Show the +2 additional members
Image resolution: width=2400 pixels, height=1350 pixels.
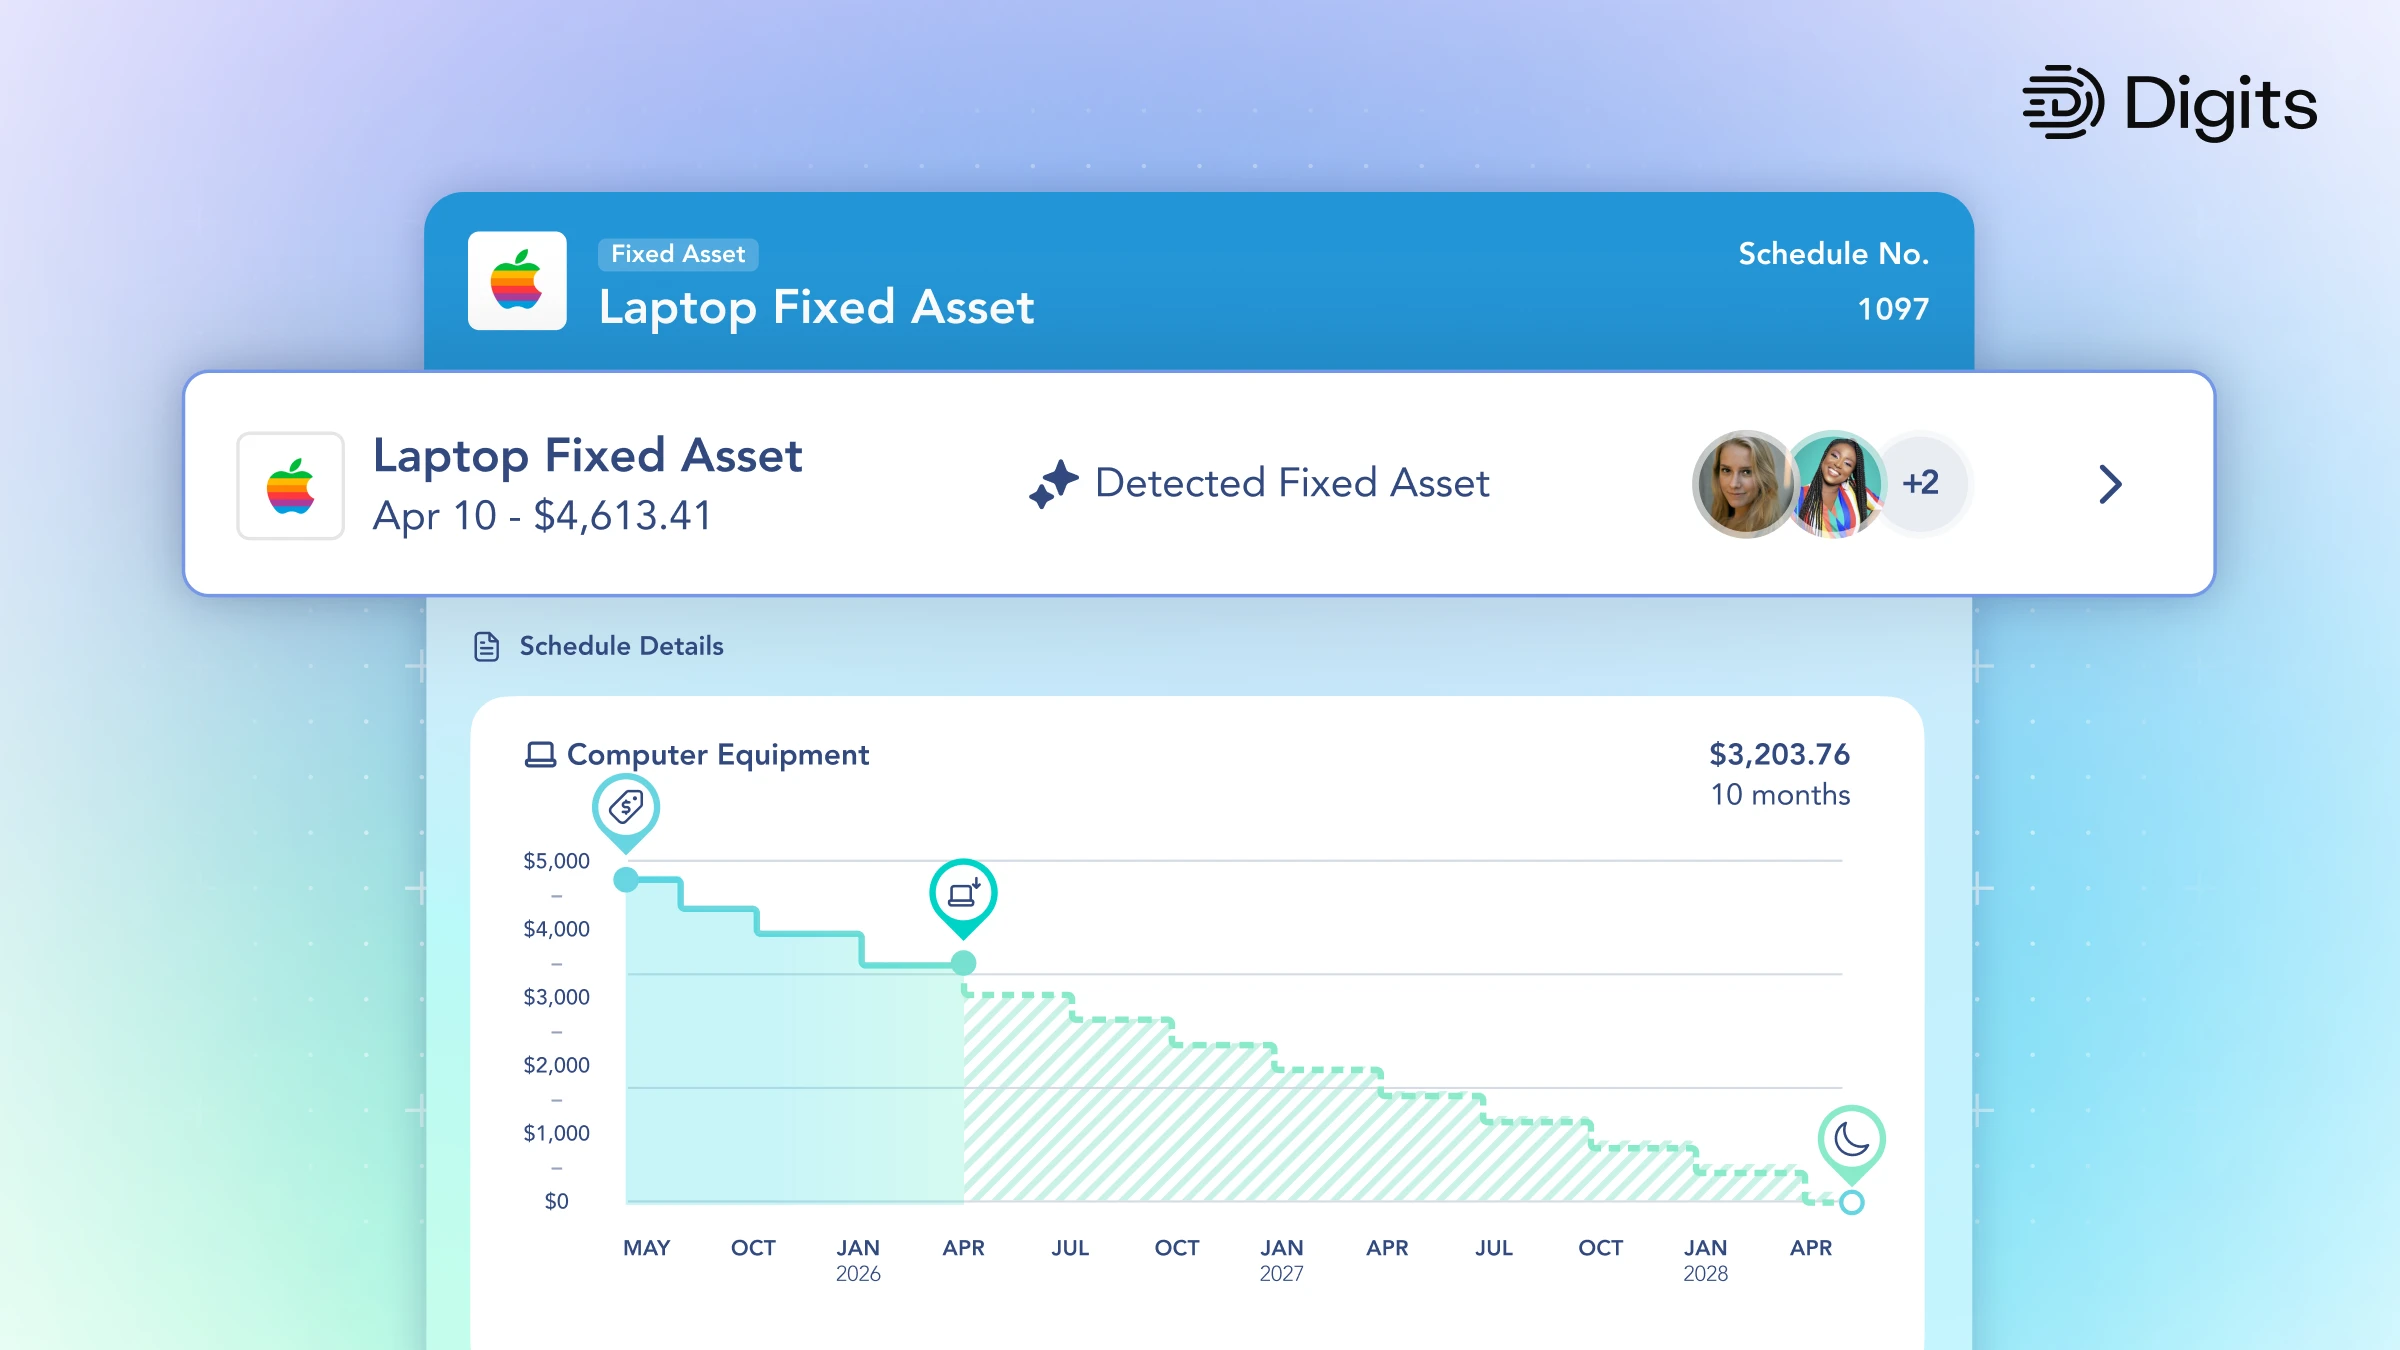coord(1921,483)
